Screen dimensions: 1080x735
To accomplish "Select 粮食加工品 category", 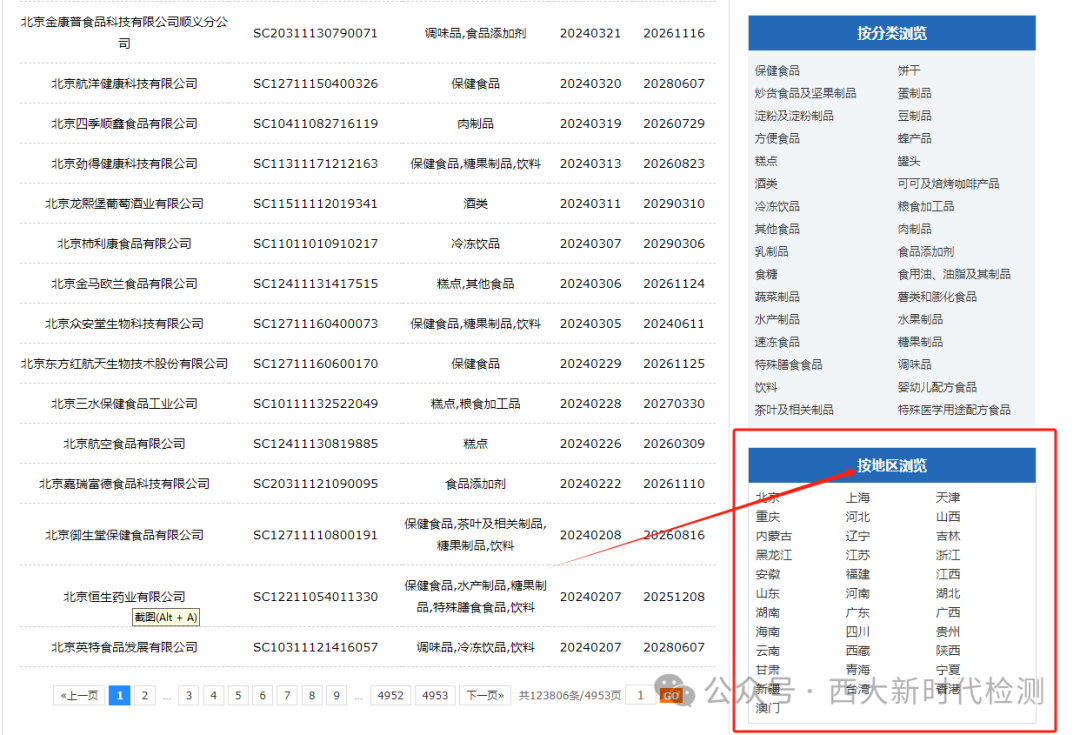I will click(926, 206).
